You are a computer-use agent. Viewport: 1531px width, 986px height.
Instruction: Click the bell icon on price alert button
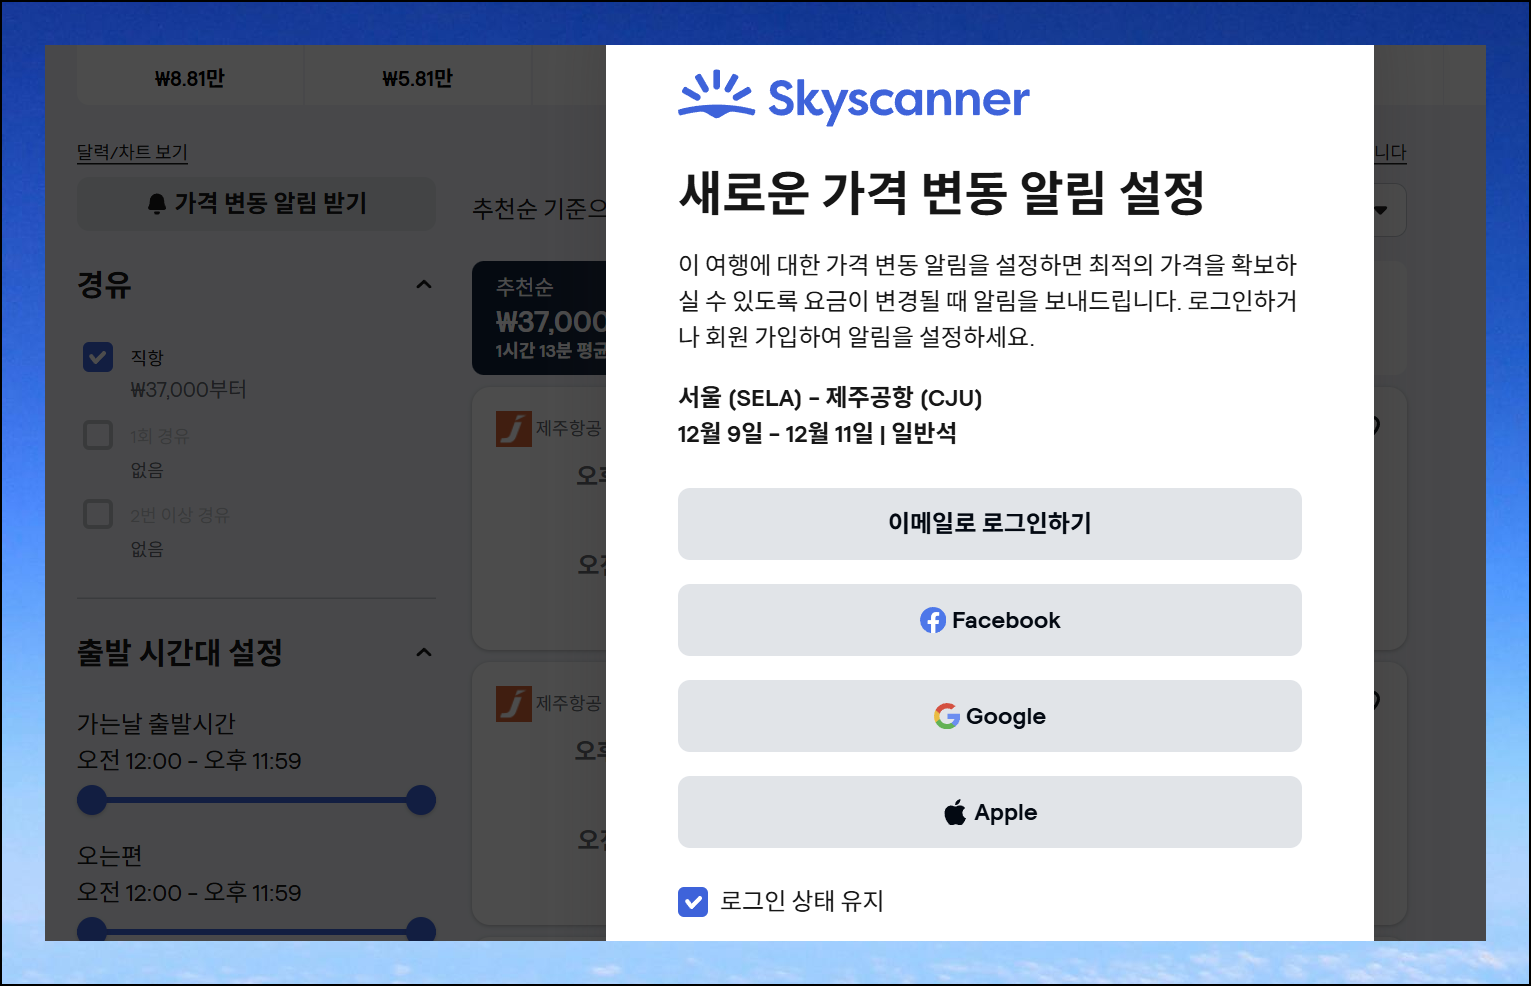coord(157,204)
